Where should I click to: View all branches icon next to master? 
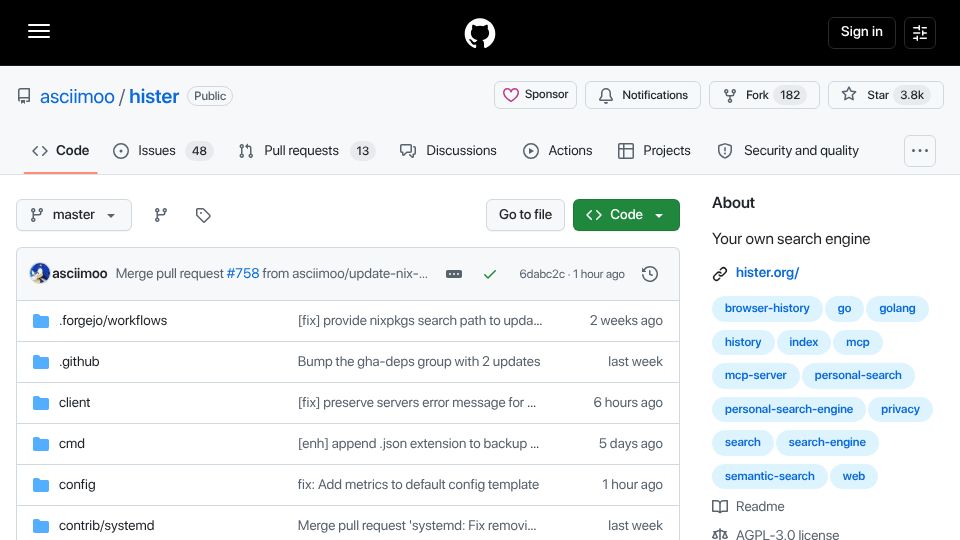(x=160, y=215)
